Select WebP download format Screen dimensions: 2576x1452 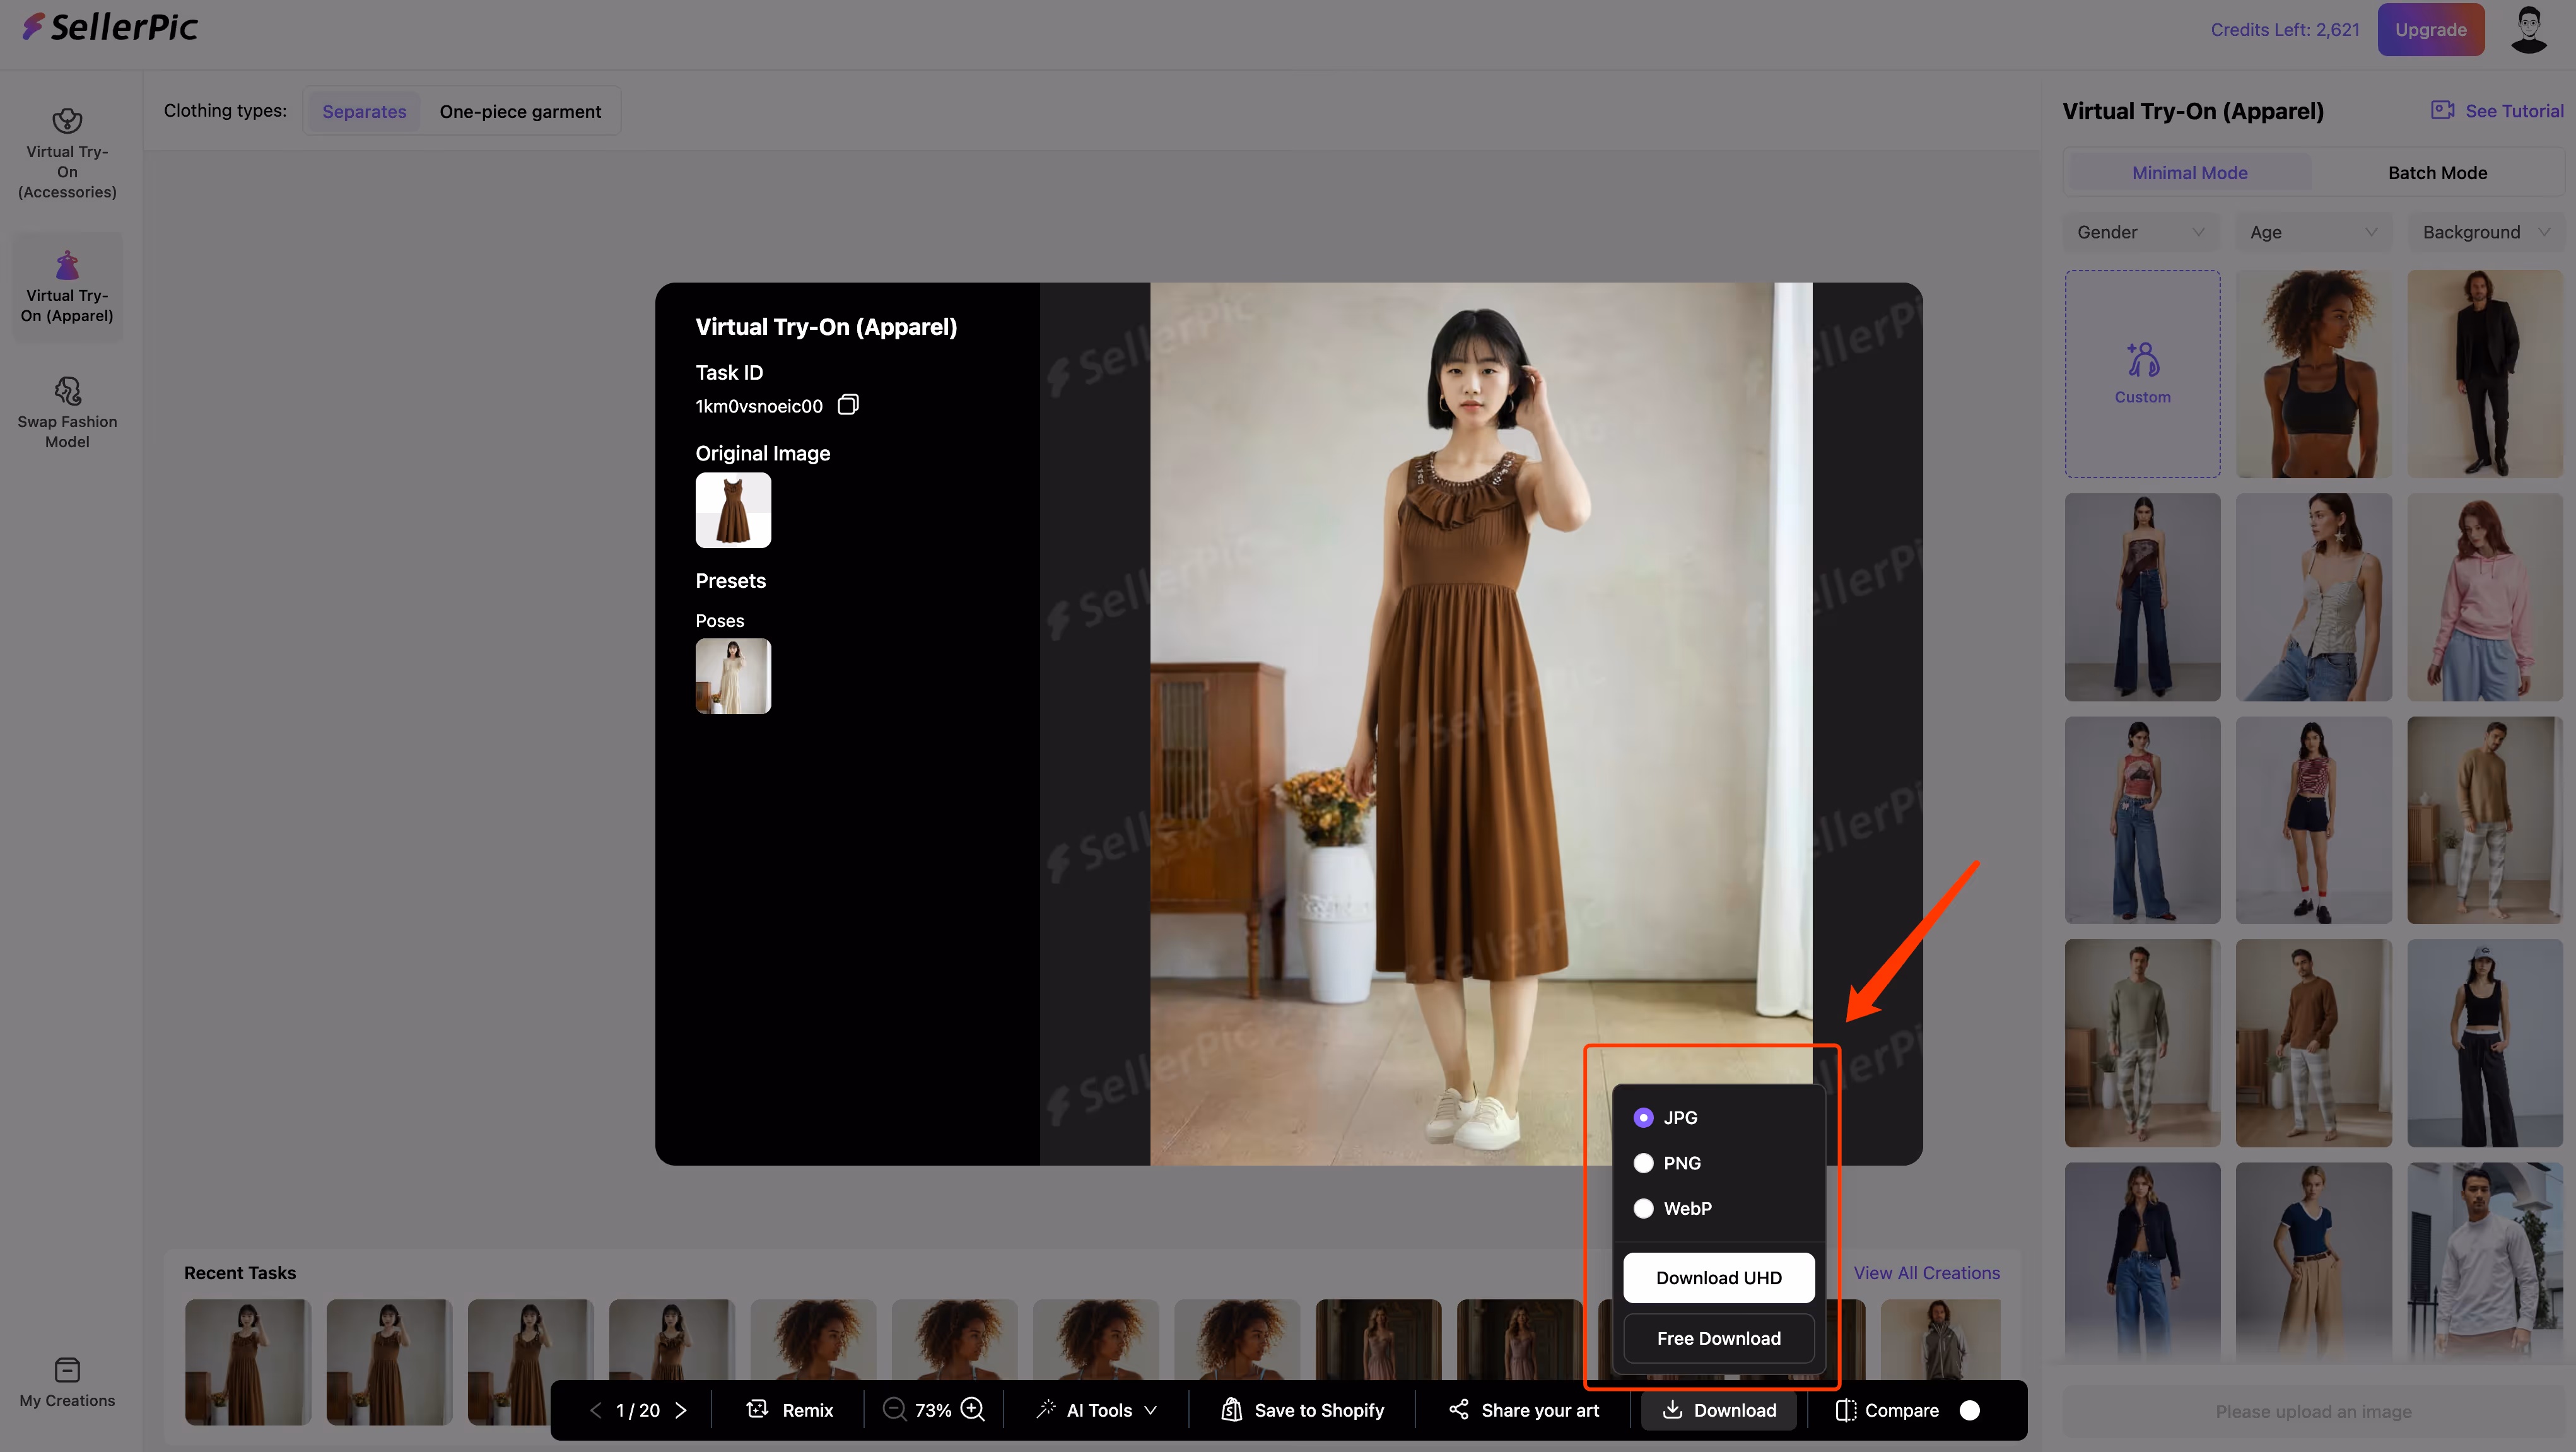tap(1643, 1208)
